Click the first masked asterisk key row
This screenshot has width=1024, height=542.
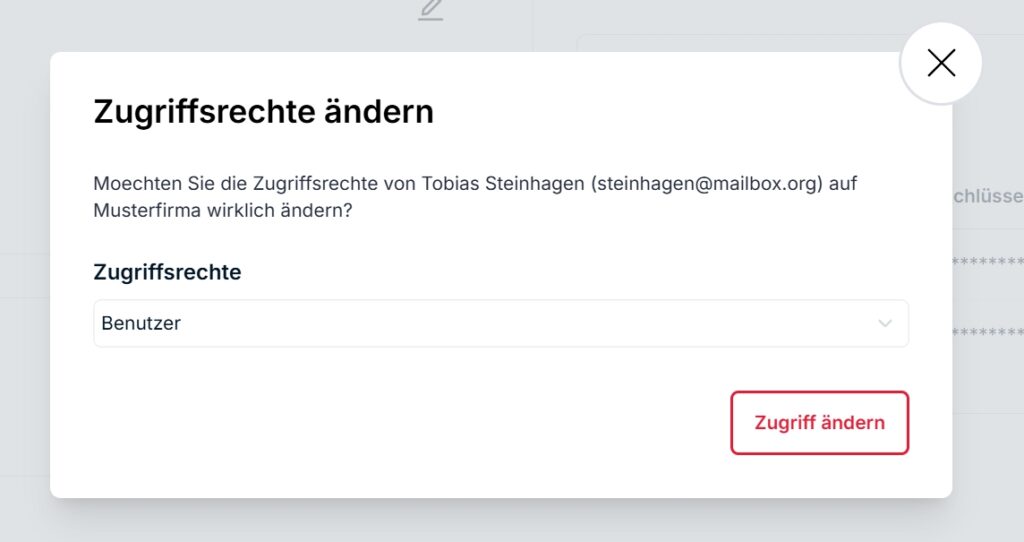(x=988, y=261)
